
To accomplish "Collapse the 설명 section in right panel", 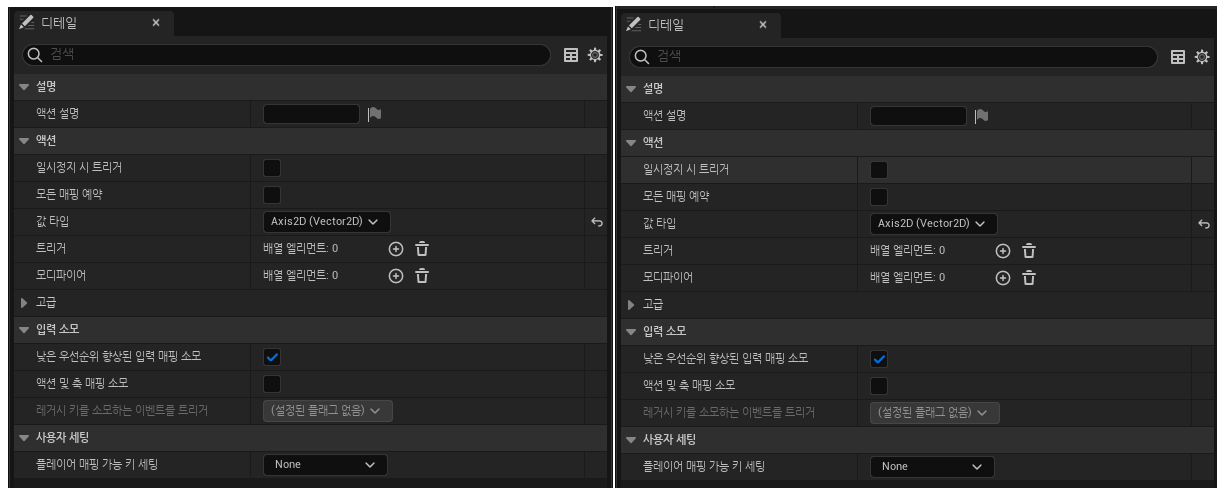I will tap(631, 89).
